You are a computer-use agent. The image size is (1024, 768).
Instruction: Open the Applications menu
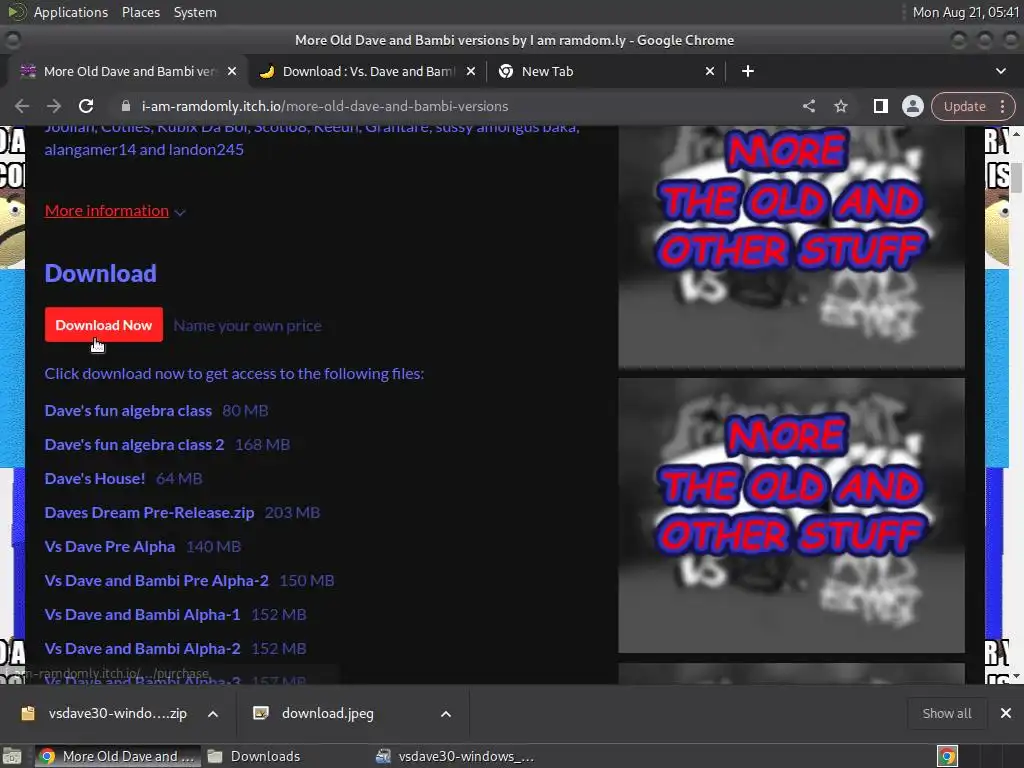(x=71, y=12)
